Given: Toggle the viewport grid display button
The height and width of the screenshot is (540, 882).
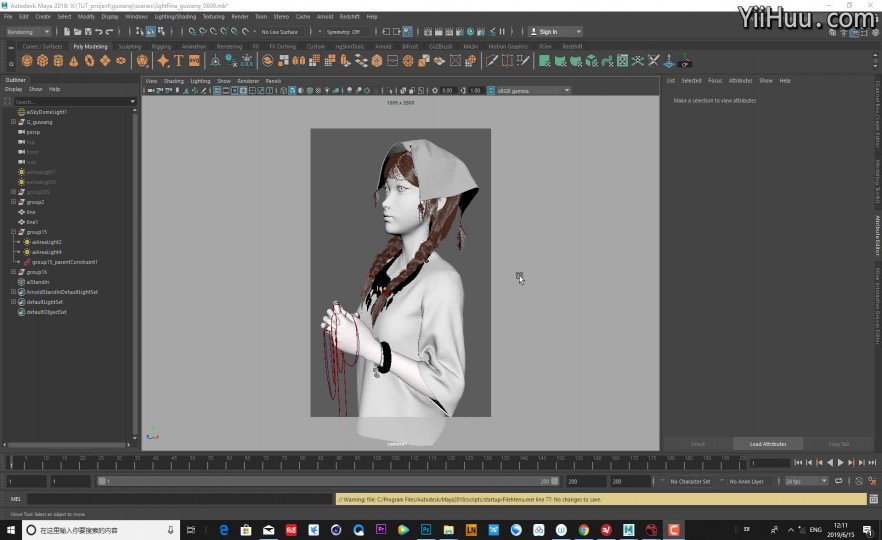Looking at the screenshot, I should pos(217,91).
